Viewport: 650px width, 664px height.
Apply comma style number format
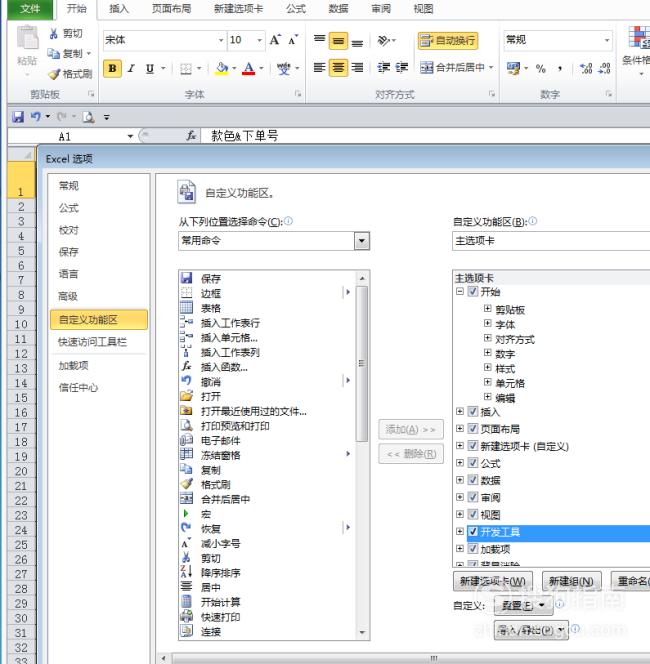point(560,69)
